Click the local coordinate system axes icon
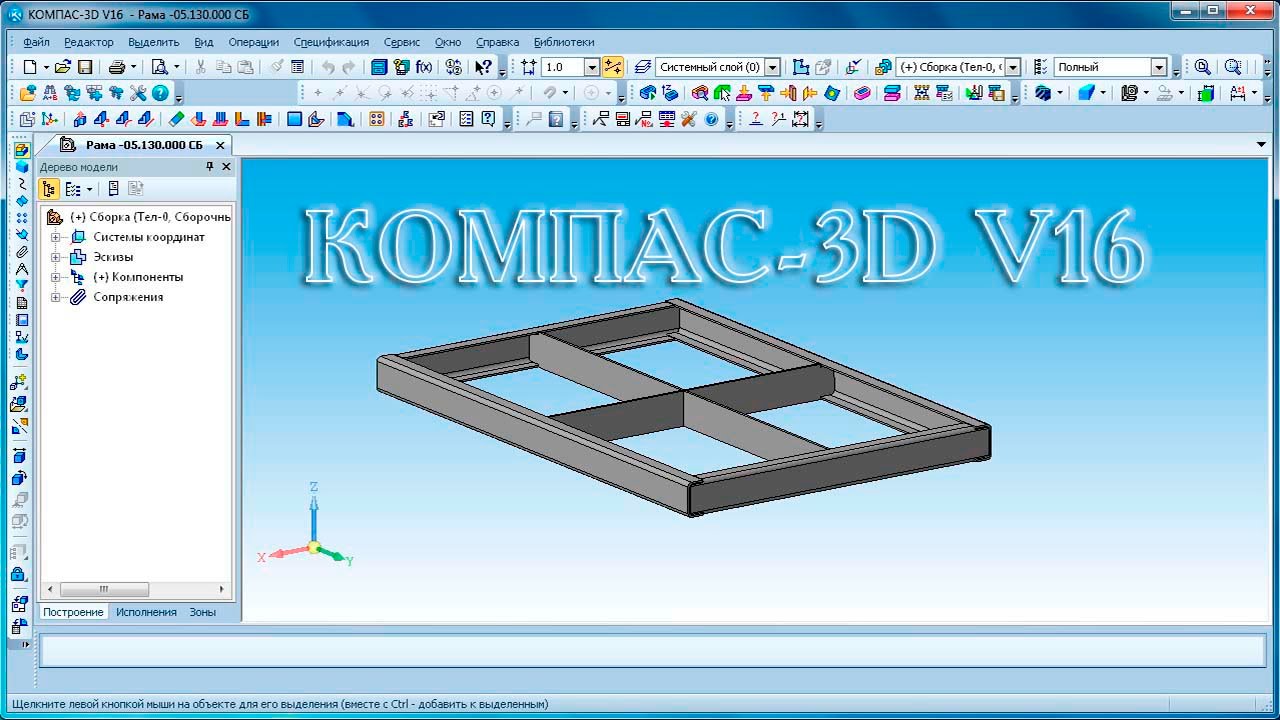 [48, 119]
